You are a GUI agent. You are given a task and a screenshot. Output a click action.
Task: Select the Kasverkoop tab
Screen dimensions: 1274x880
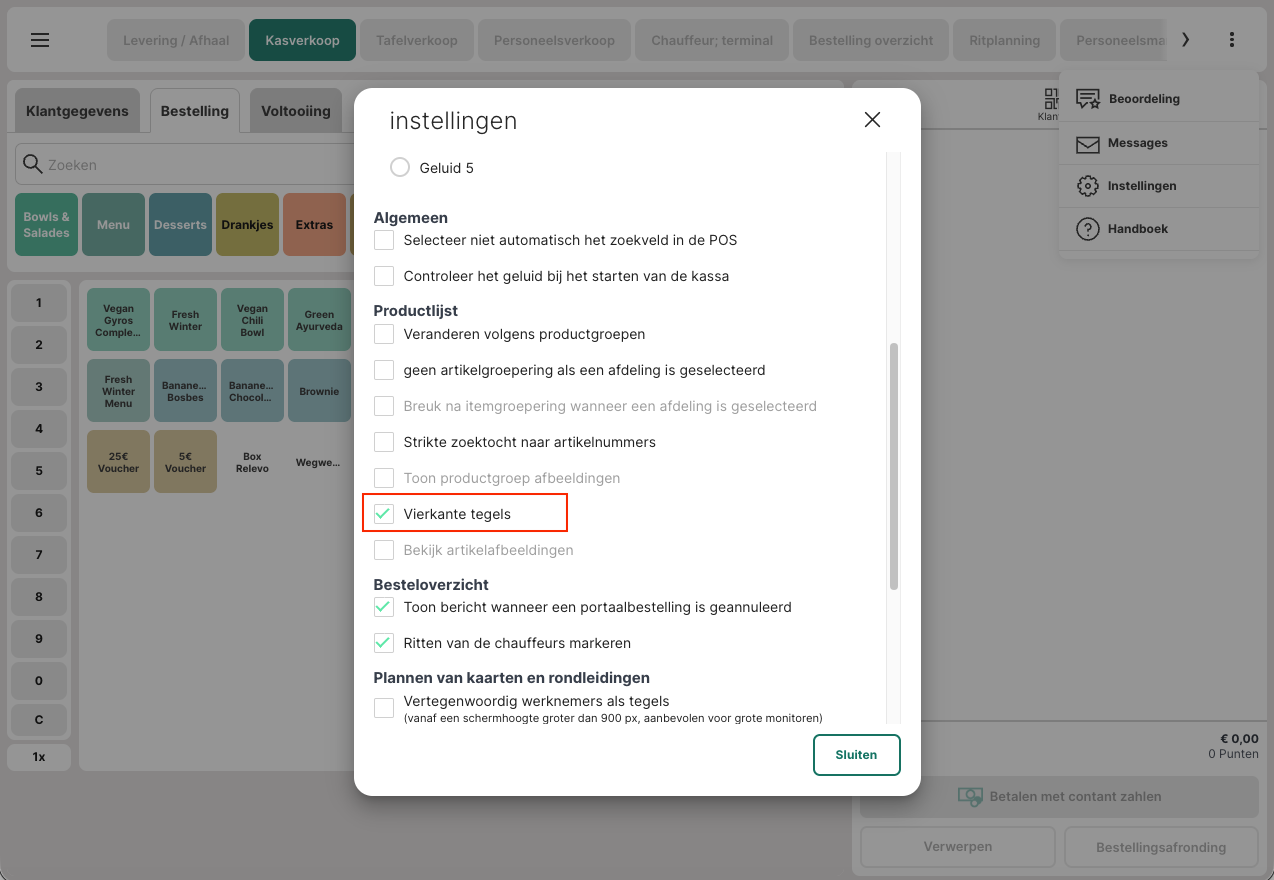[x=302, y=40]
